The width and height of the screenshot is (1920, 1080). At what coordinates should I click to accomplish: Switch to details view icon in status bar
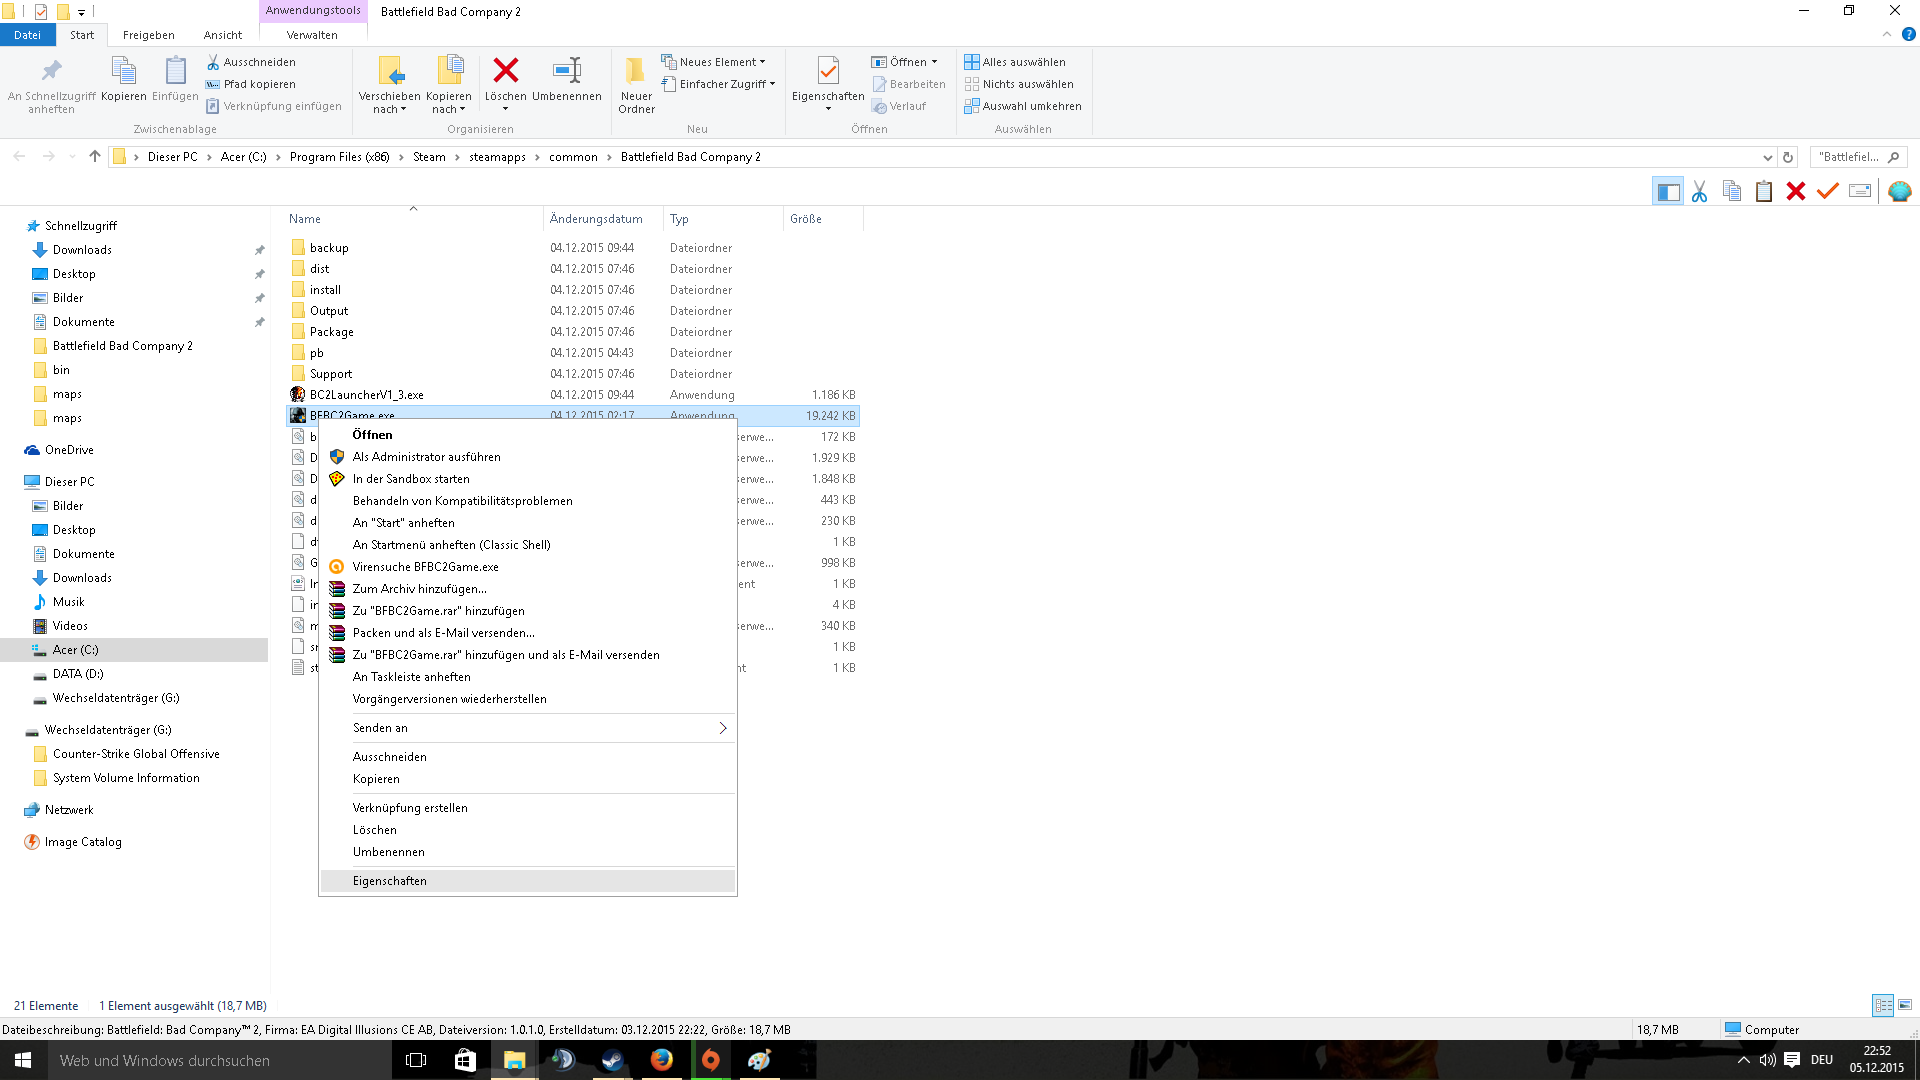coord(1883,1005)
